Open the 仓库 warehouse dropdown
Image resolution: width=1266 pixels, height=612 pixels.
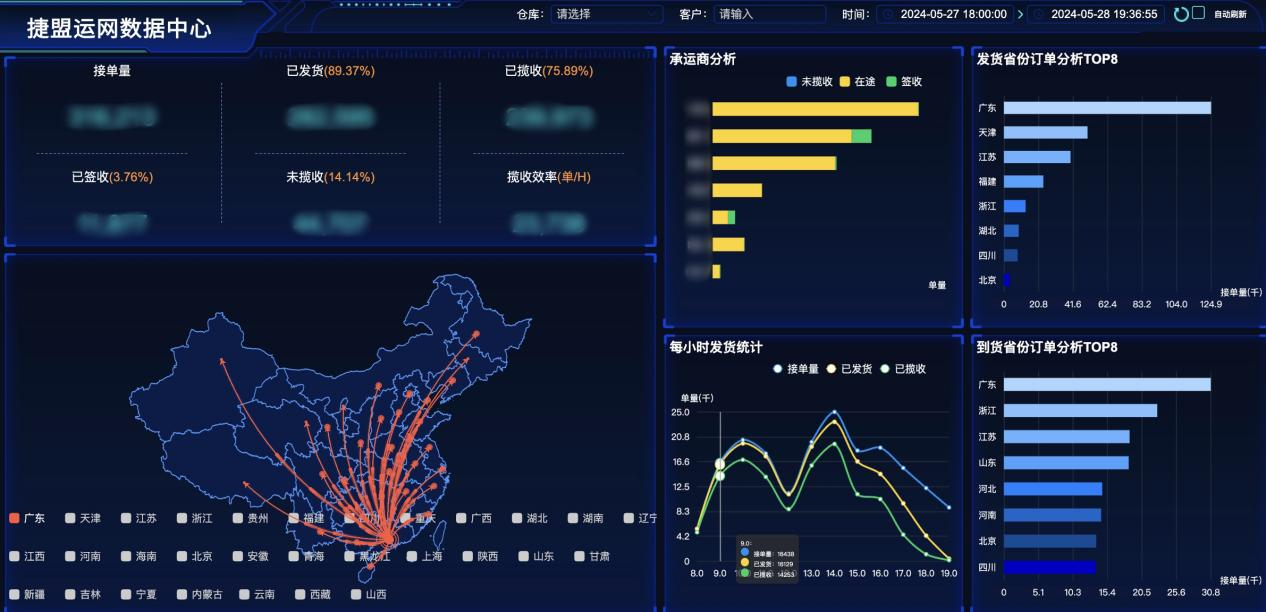coord(607,14)
